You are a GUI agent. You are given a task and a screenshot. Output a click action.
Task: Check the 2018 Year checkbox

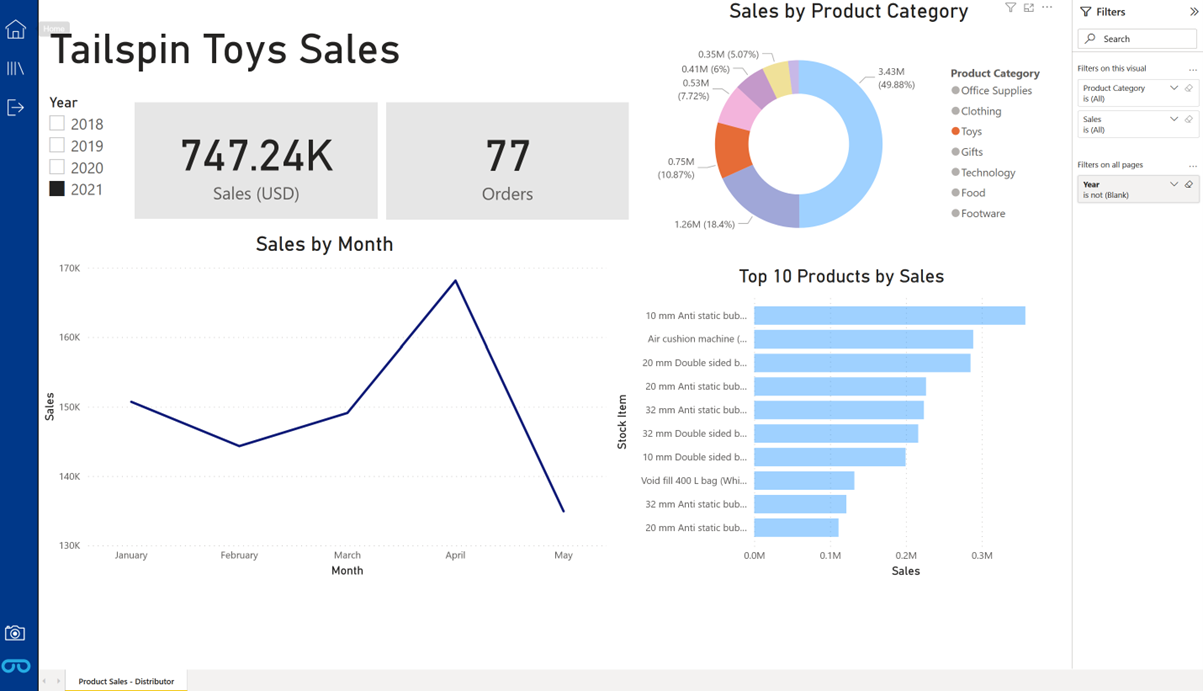tap(57, 123)
